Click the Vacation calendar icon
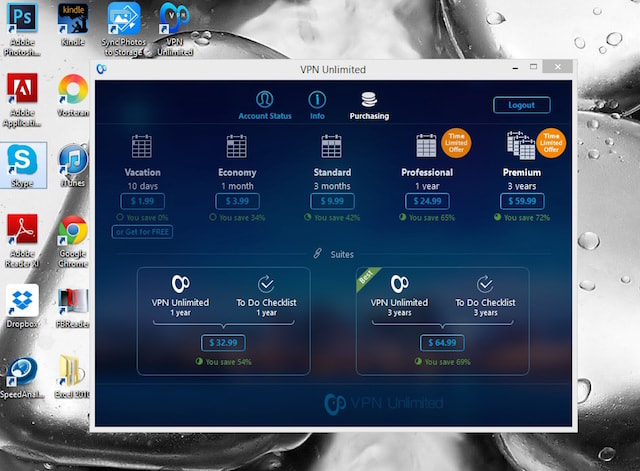Screen dimensions: 640x471 (142, 146)
